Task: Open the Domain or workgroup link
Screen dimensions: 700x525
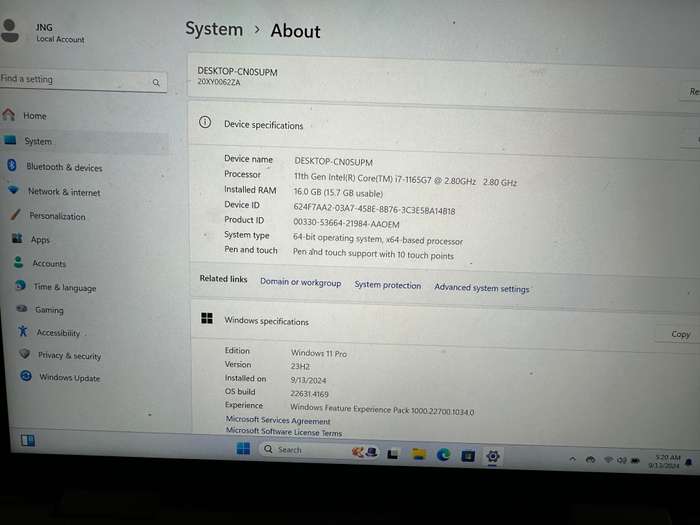Action: click(300, 283)
